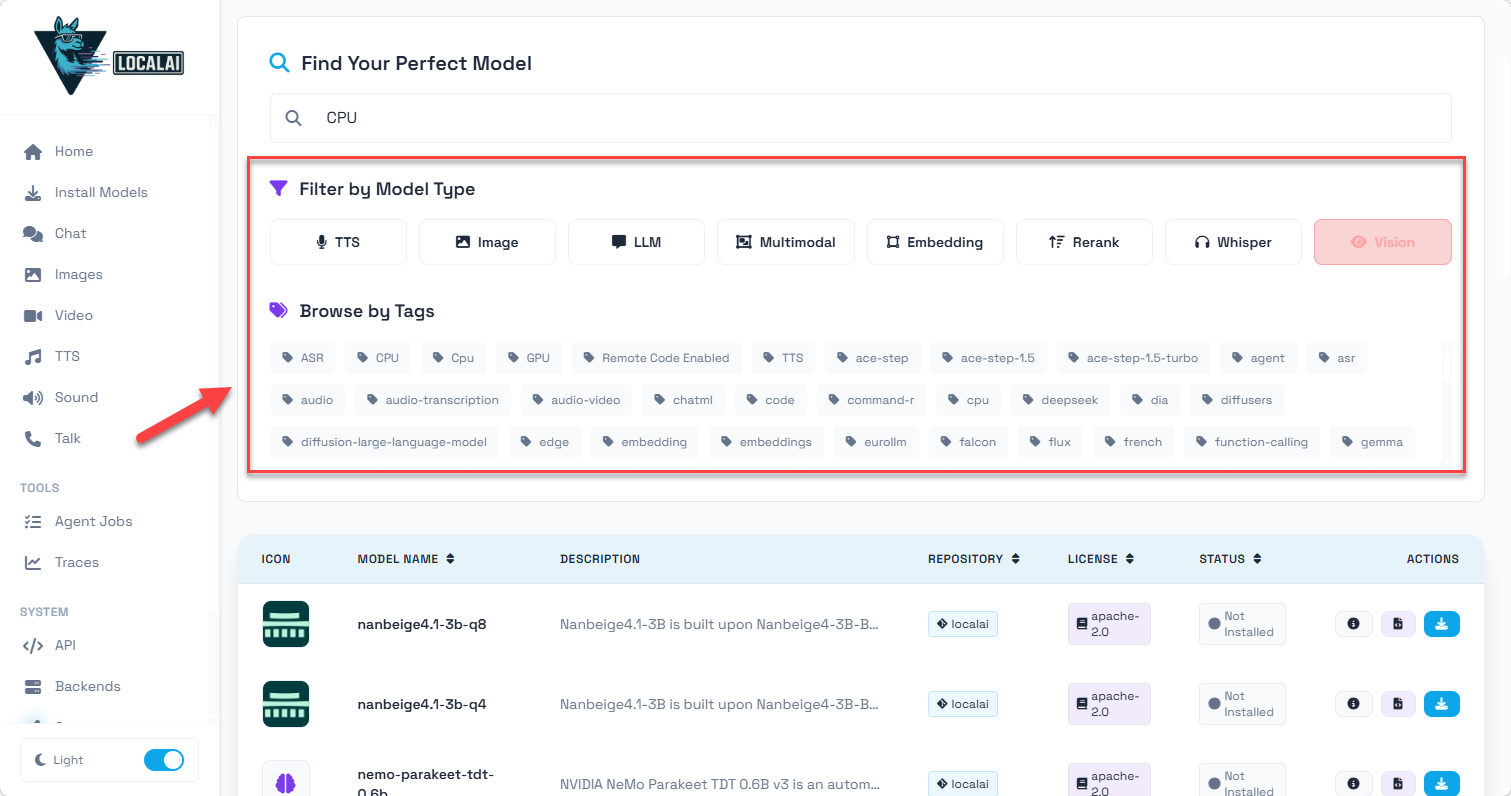The image size is (1511, 796).
Task: Go to Install Models in sidebar
Action: (100, 192)
